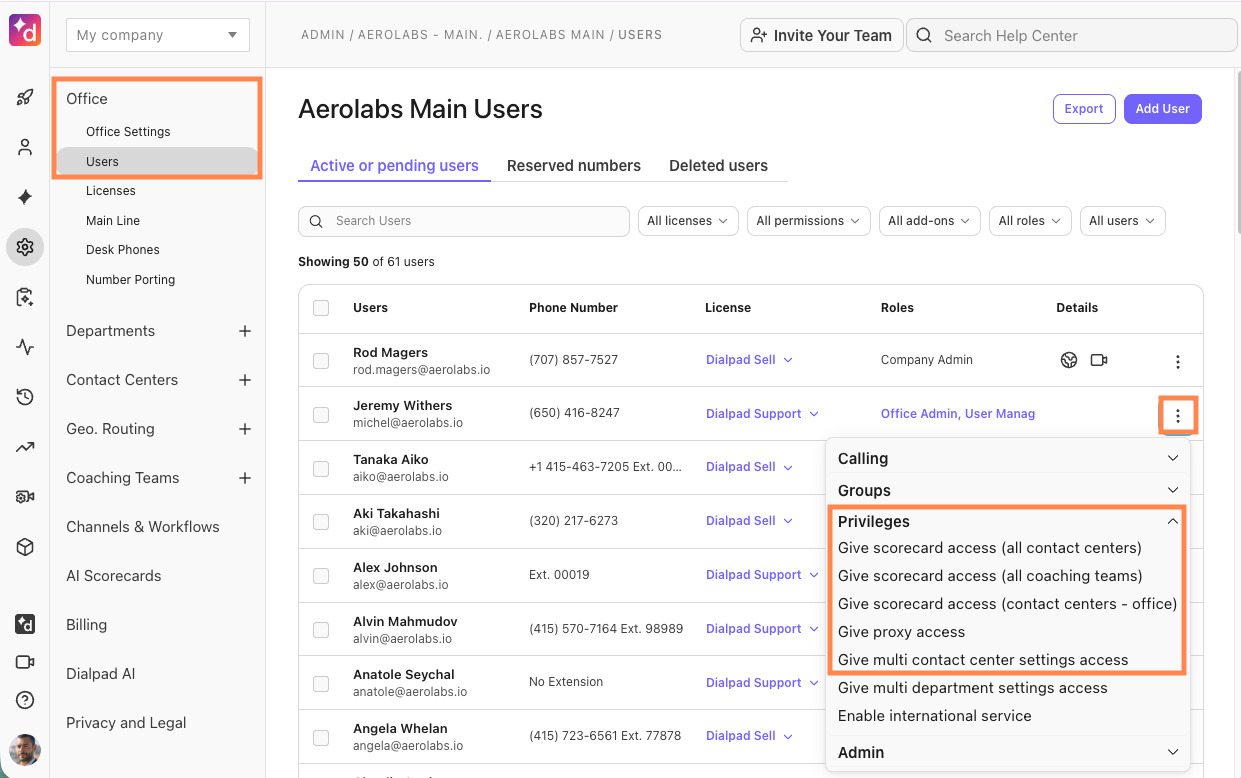
Task: Click Invite Your Team button
Action: (822, 35)
